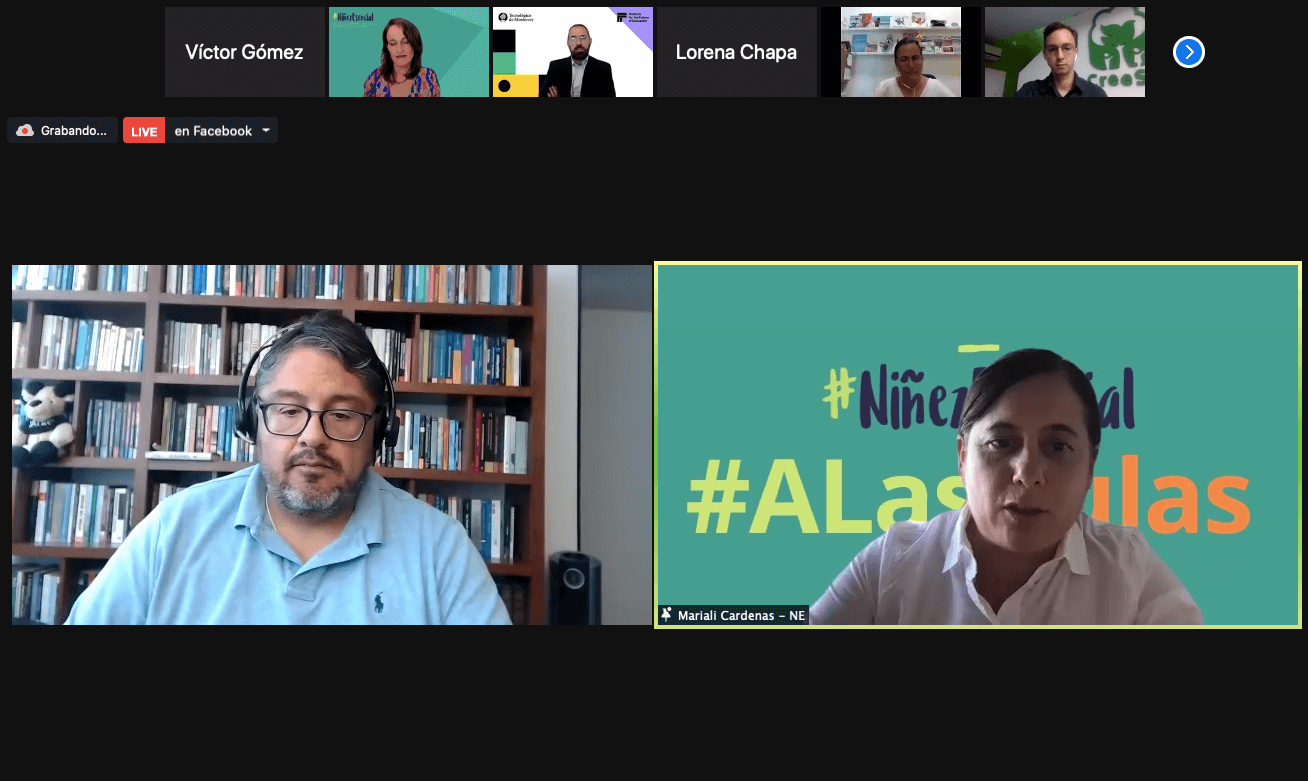
Task: Open the dropdown arrow beside 'en Facebook'
Action: click(x=266, y=131)
